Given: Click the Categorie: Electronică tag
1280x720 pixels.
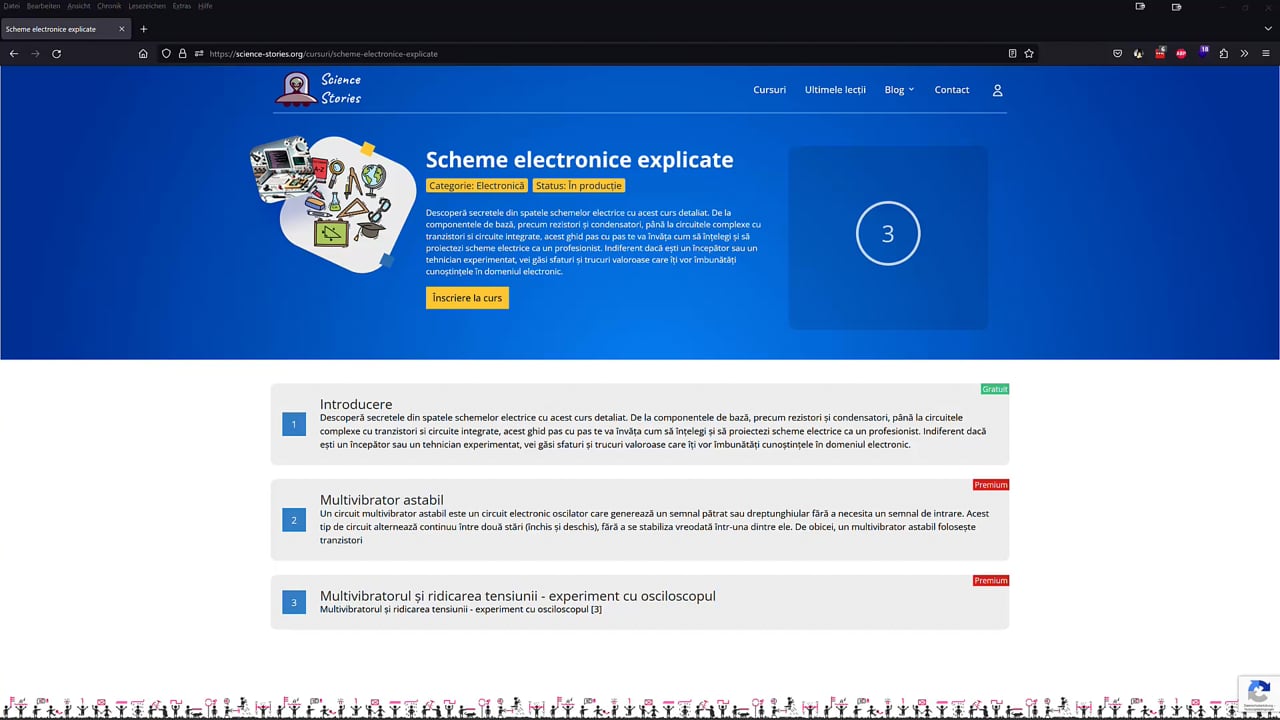Looking at the screenshot, I should click(476, 186).
